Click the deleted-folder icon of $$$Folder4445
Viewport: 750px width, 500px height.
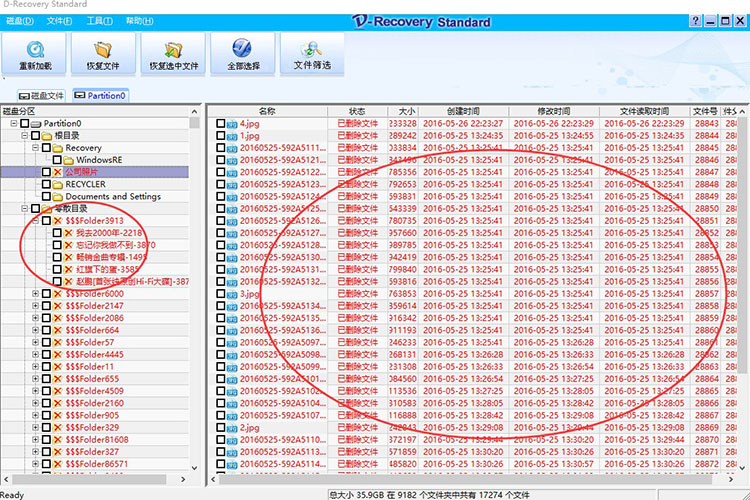point(58,355)
